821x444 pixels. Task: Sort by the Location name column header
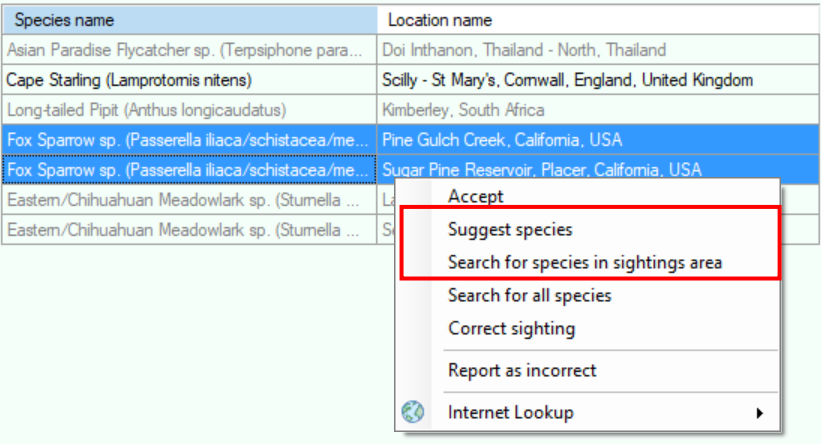click(x=598, y=20)
